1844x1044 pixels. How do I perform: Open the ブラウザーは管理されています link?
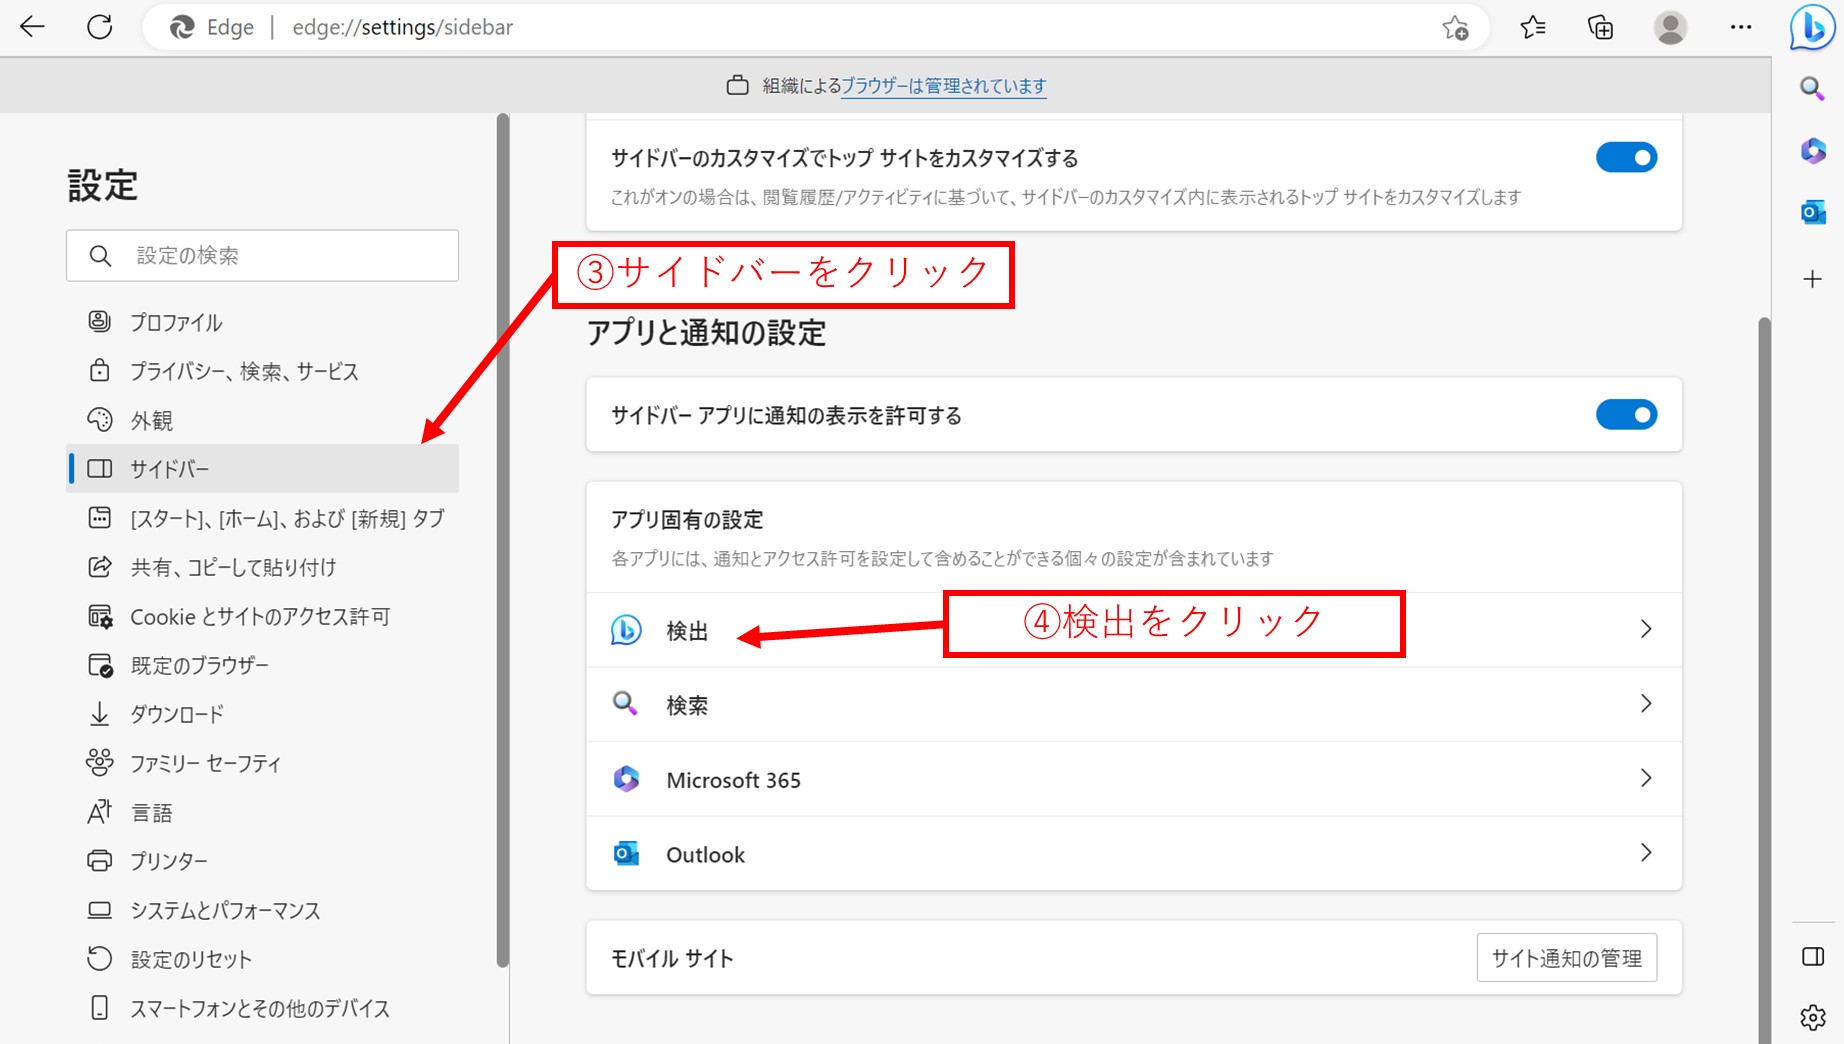943,86
